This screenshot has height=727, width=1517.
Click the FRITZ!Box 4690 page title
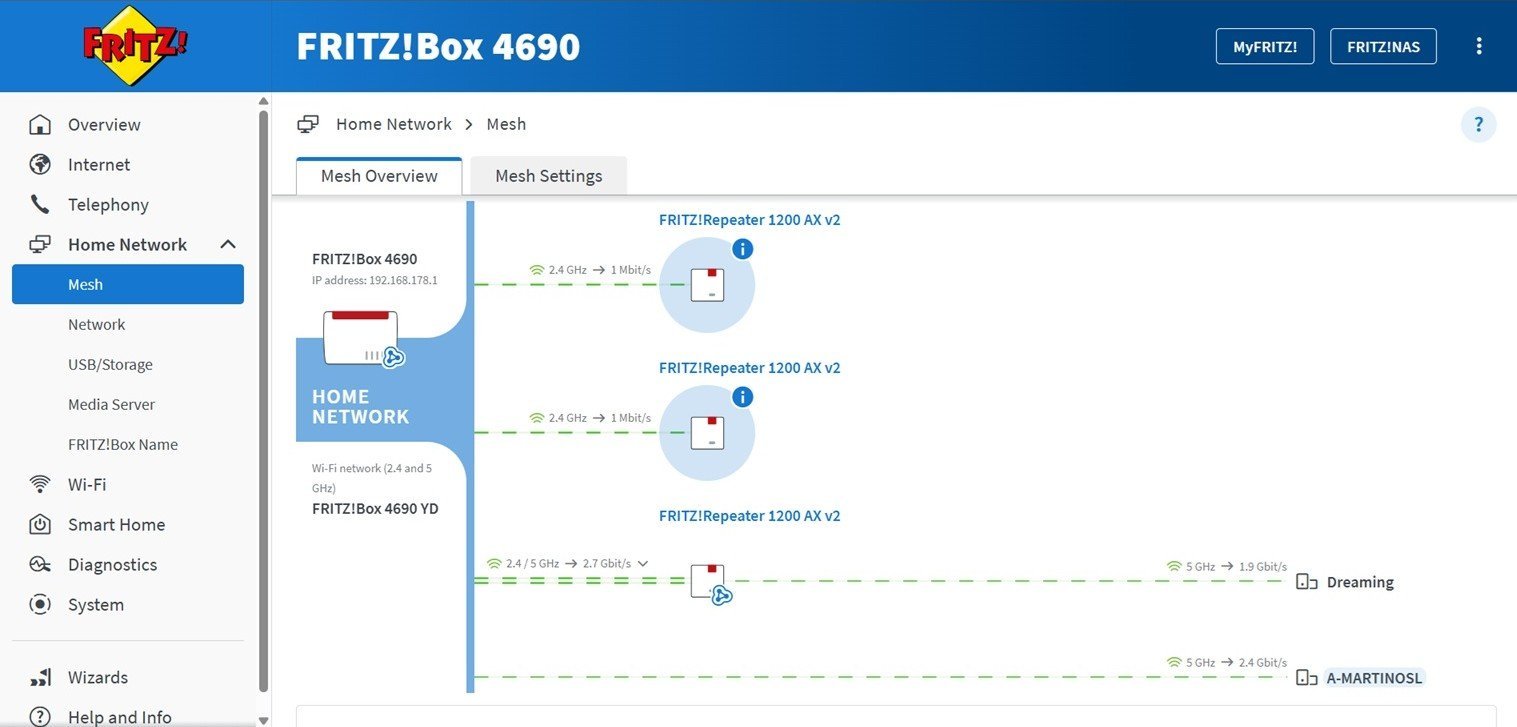click(x=438, y=46)
